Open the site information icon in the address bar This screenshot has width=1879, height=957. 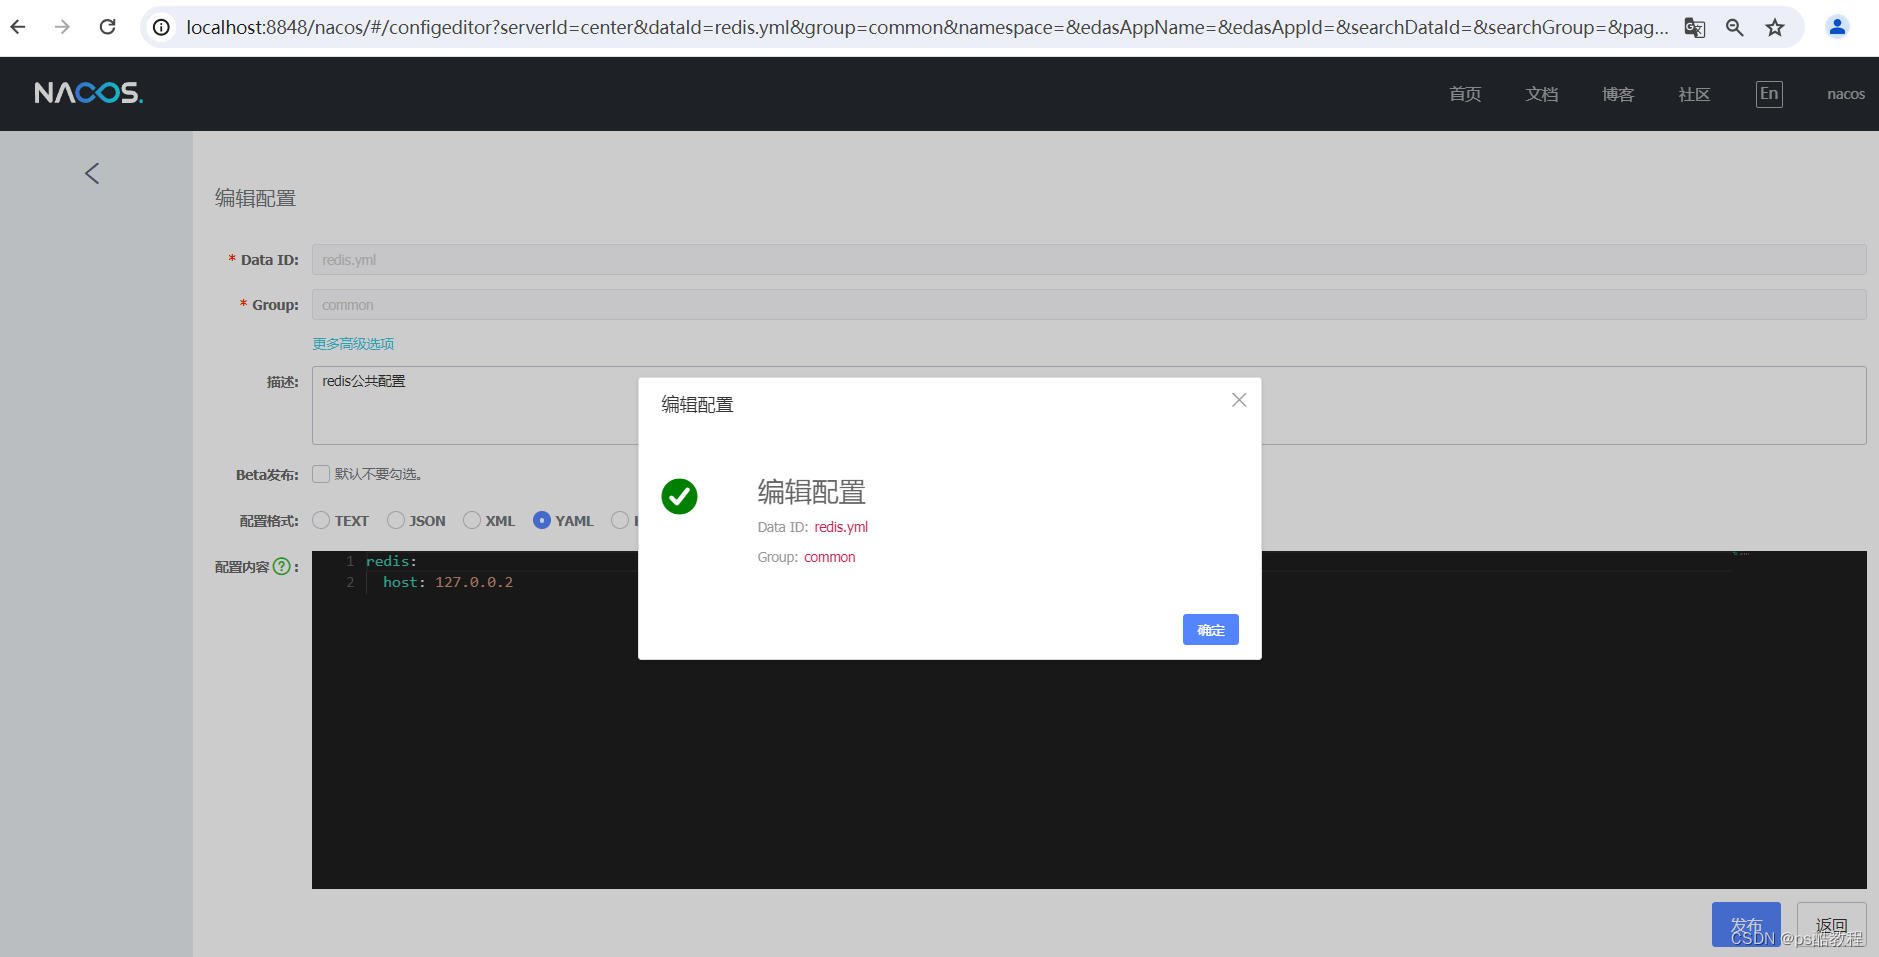click(161, 27)
